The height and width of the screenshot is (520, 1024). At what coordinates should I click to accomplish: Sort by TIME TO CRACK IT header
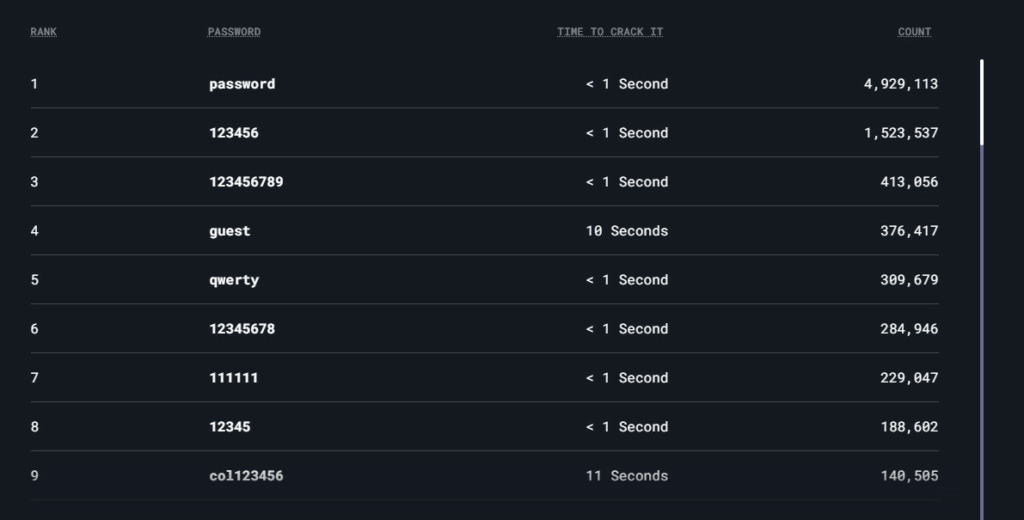coord(610,32)
